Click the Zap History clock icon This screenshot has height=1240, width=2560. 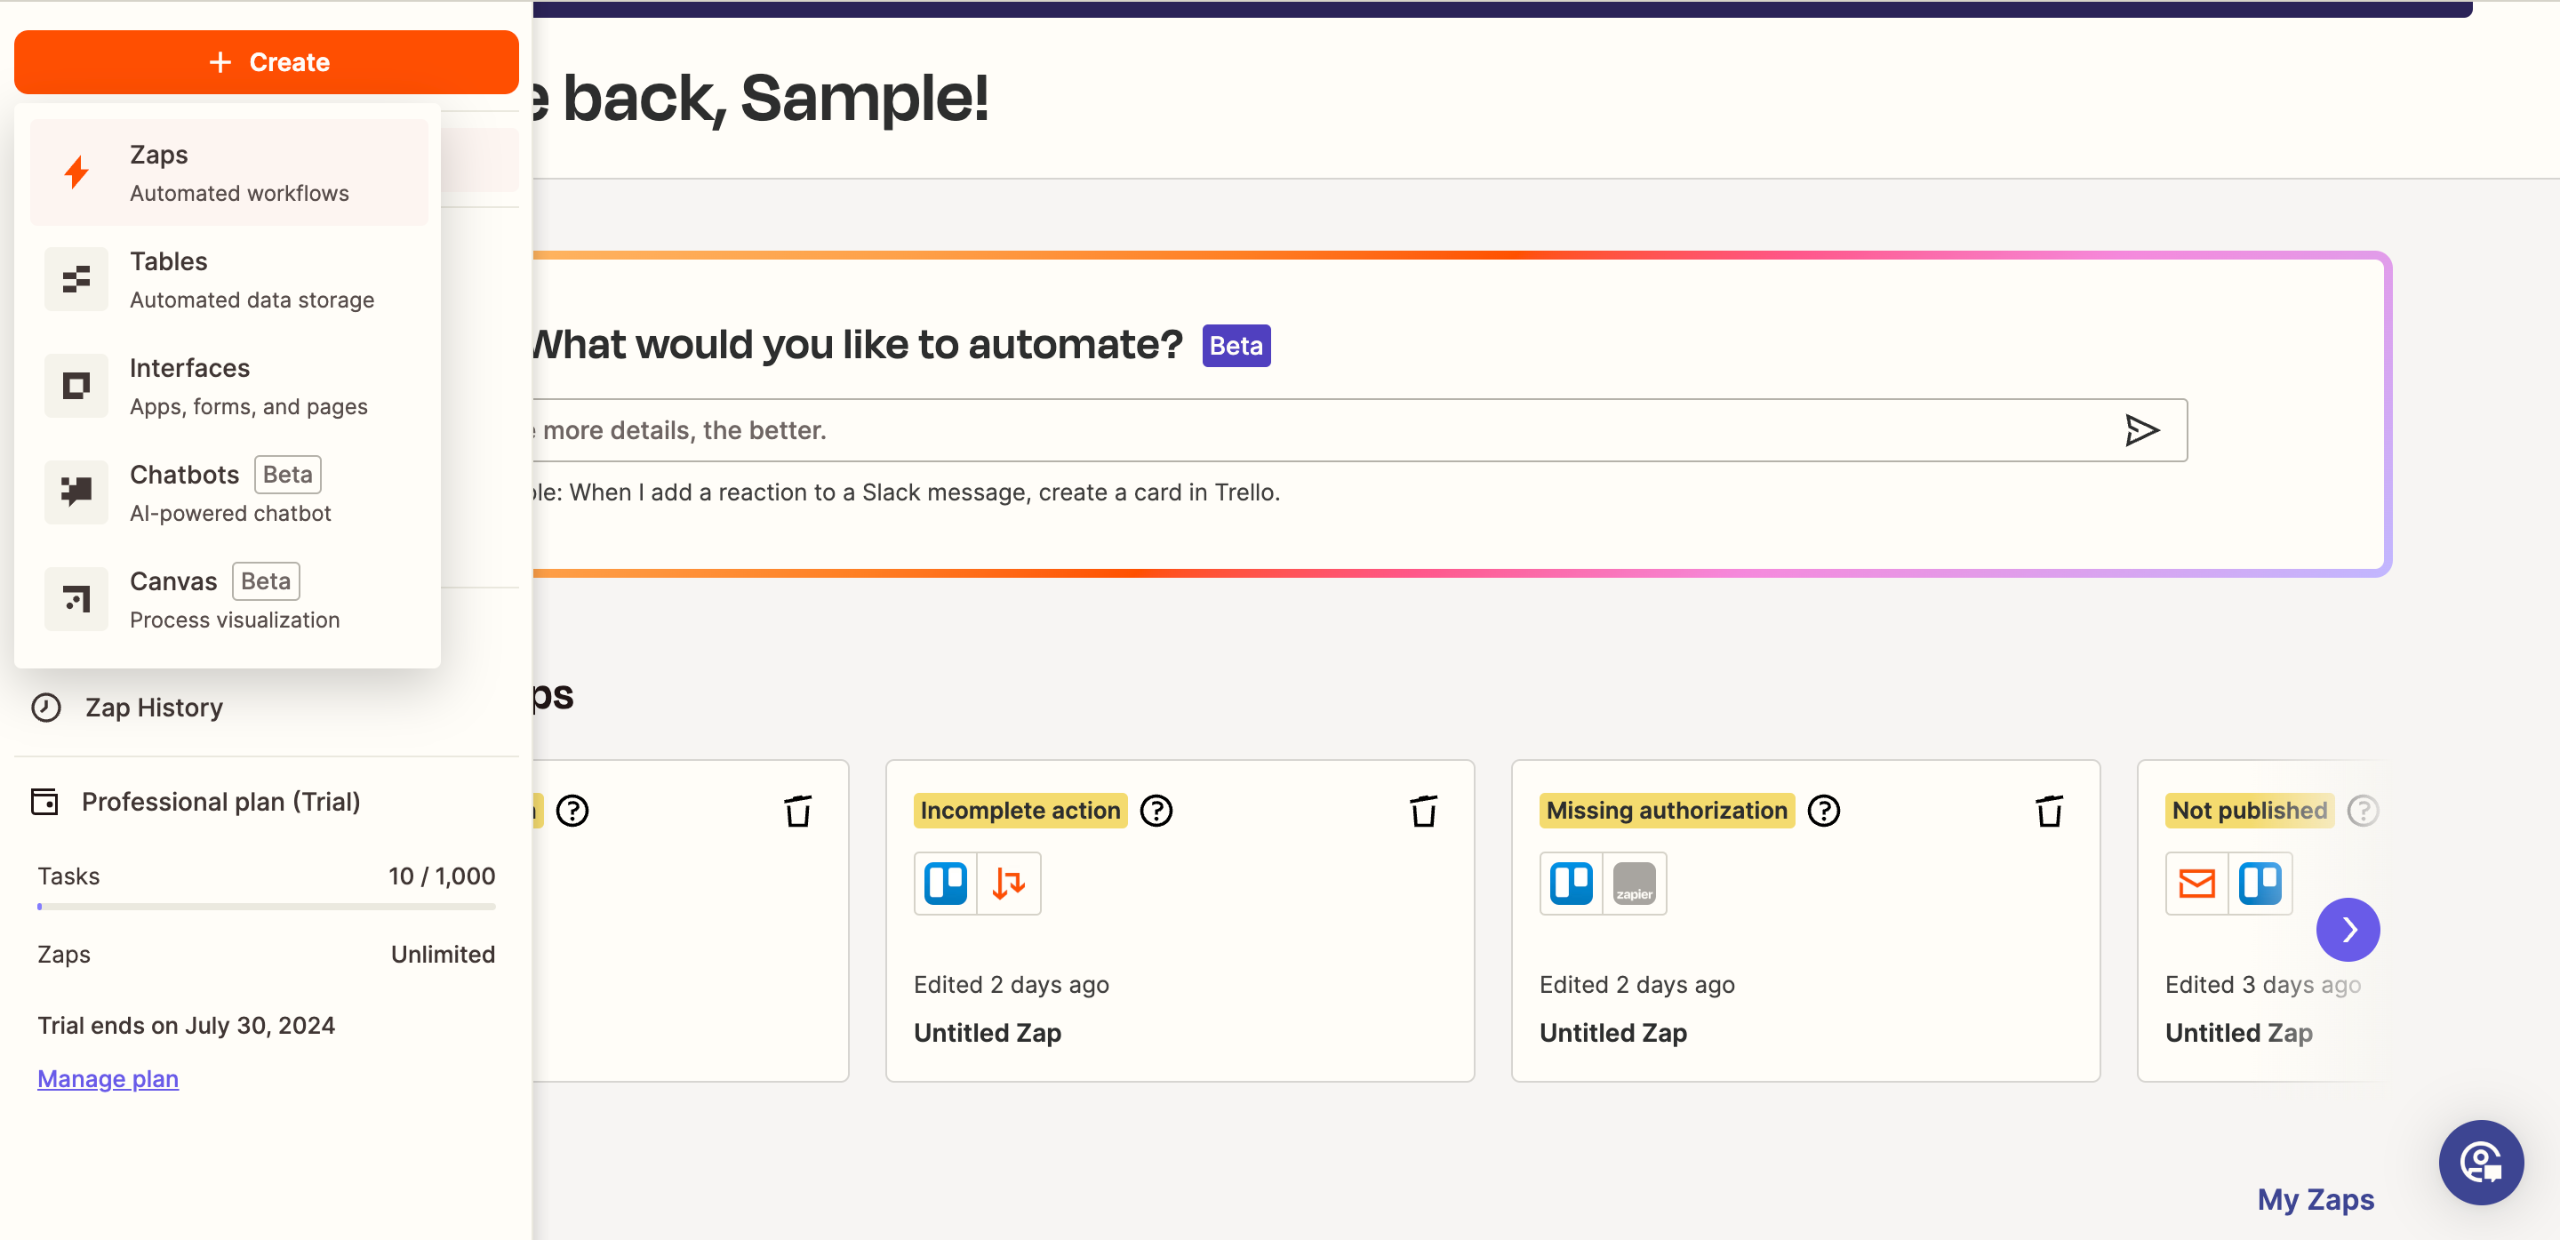click(46, 708)
